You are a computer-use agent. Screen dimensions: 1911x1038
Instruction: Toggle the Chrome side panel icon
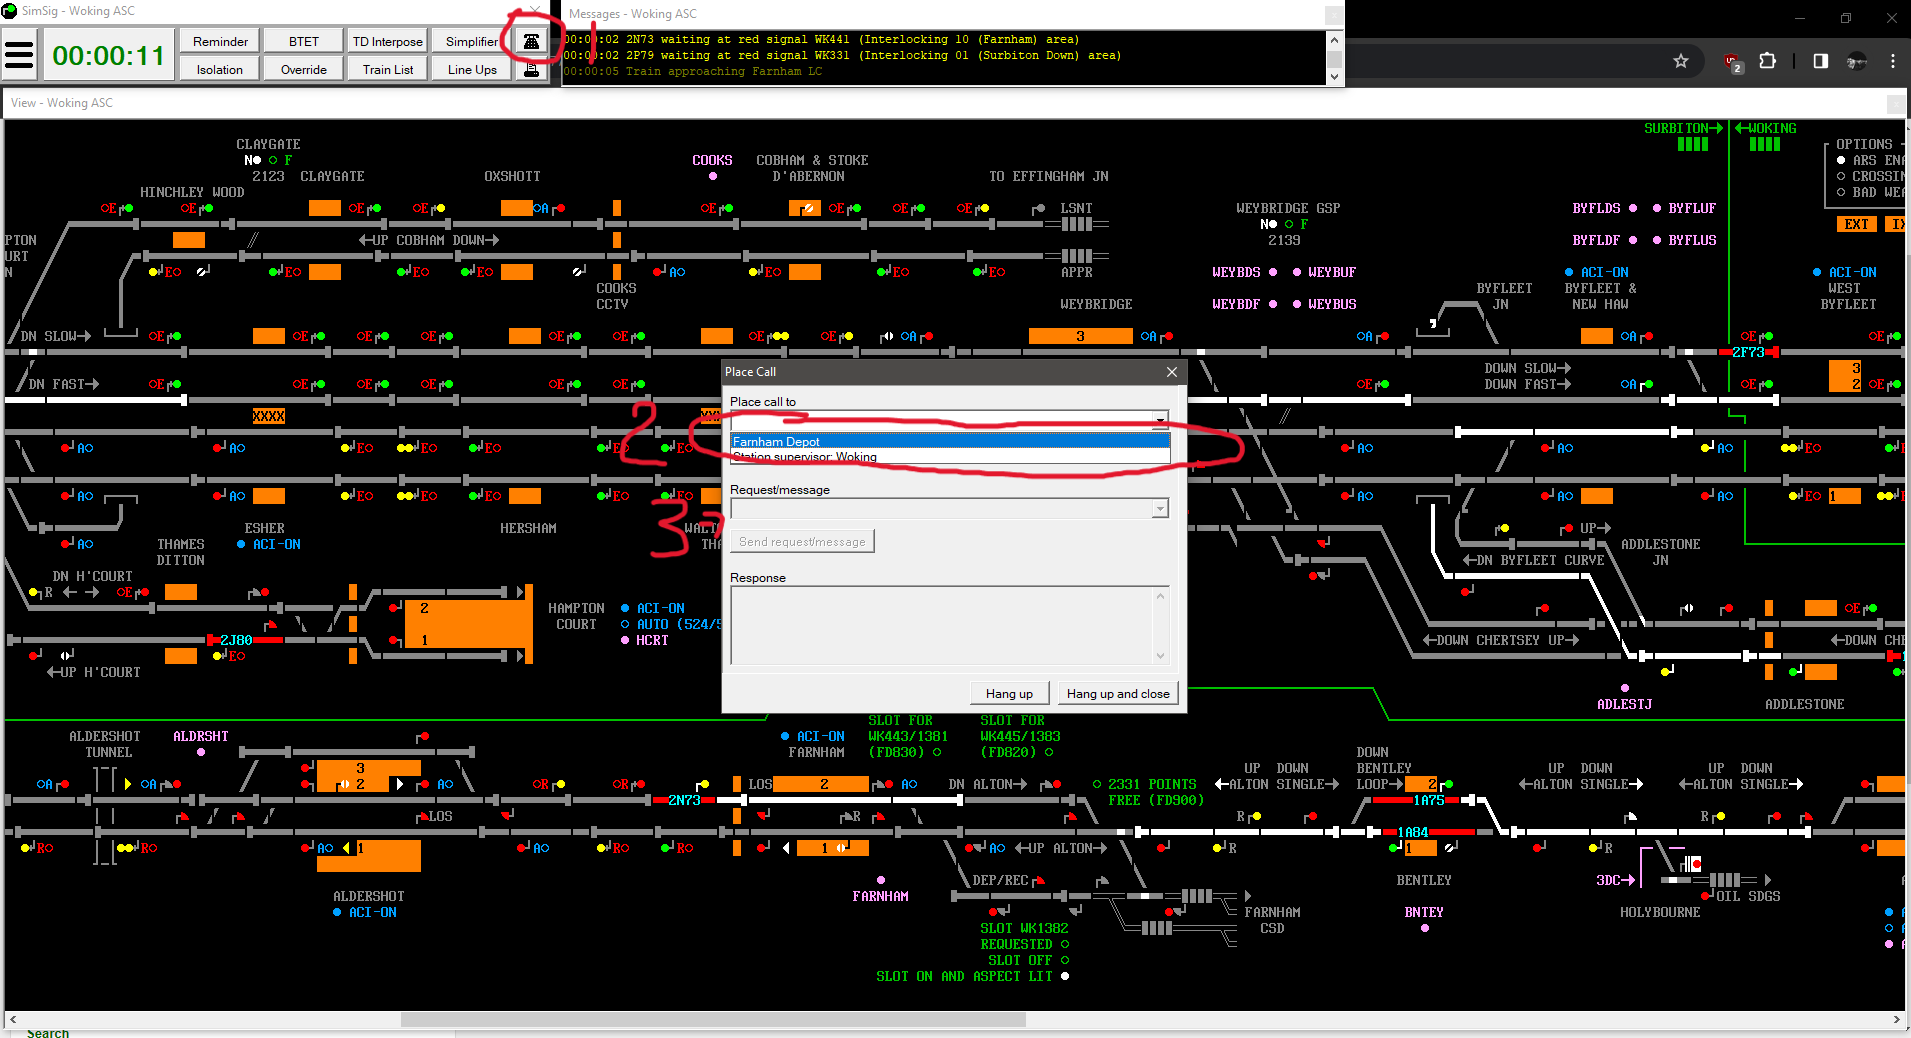(x=1821, y=61)
